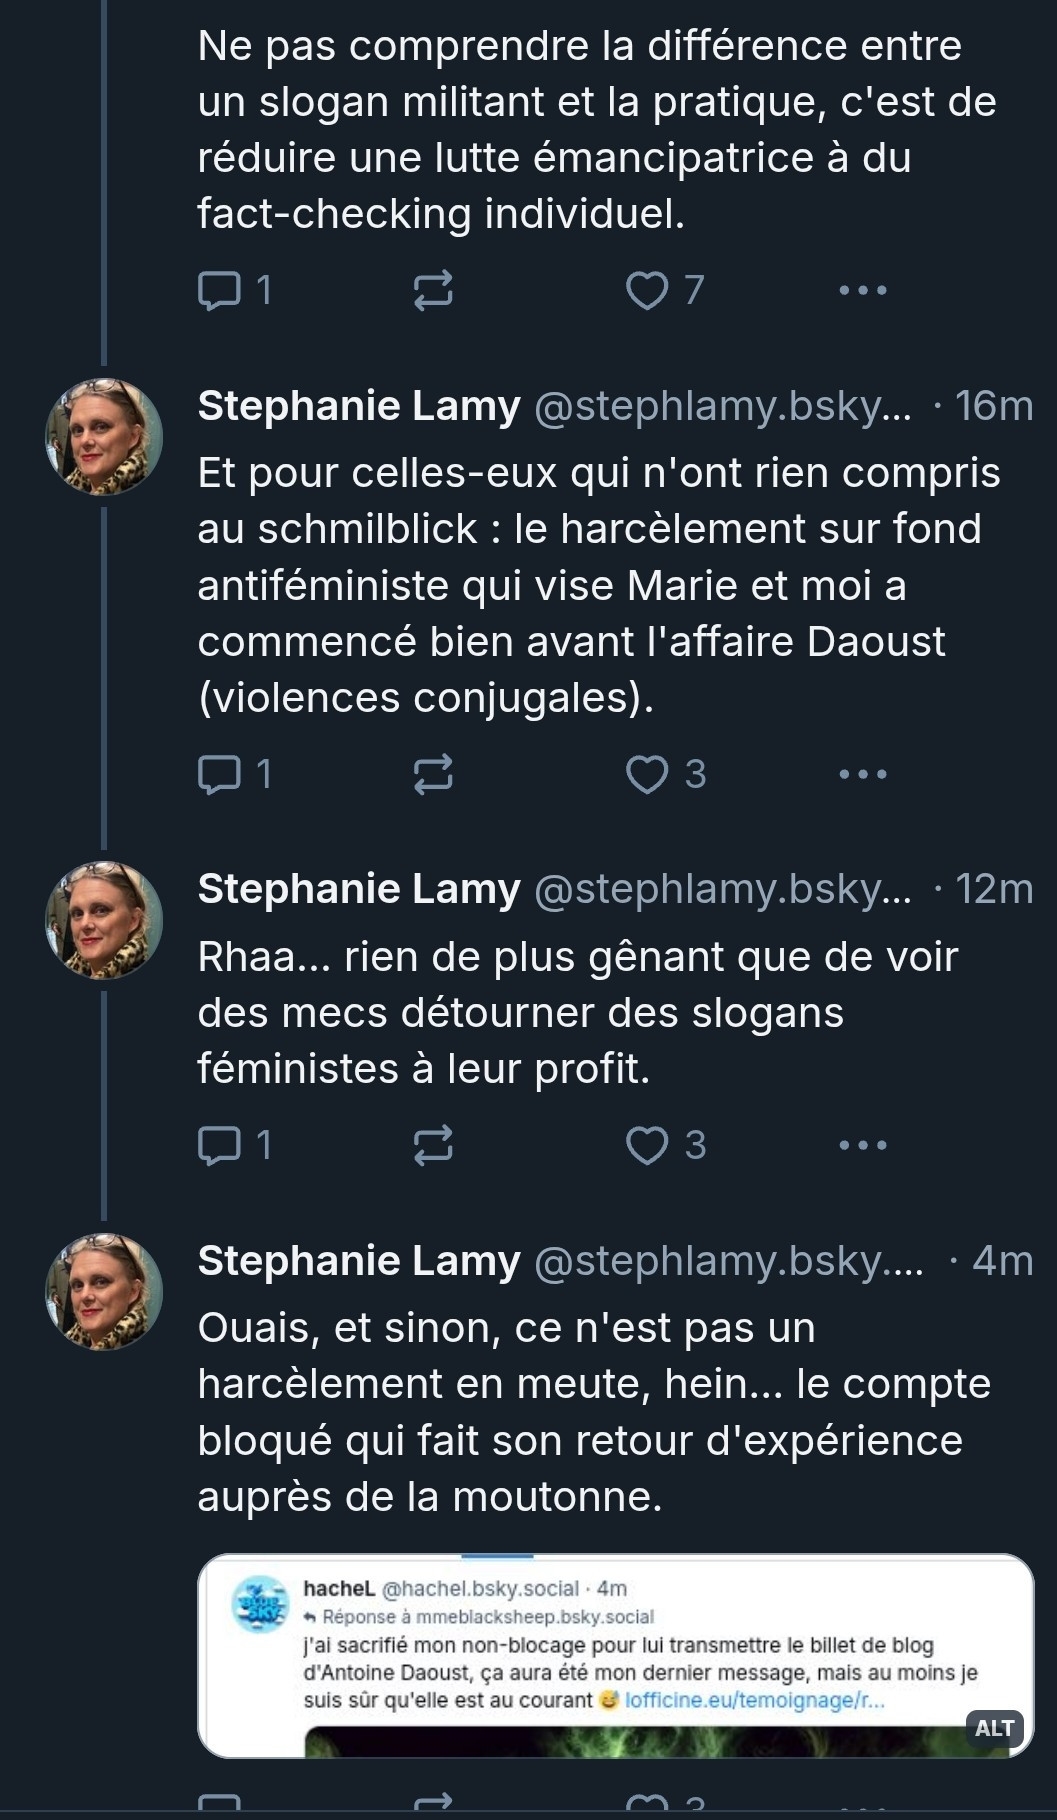The height and width of the screenshot is (1820, 1057).
Task: Open more options on slogans féministes post
Action: [862, 1145]
